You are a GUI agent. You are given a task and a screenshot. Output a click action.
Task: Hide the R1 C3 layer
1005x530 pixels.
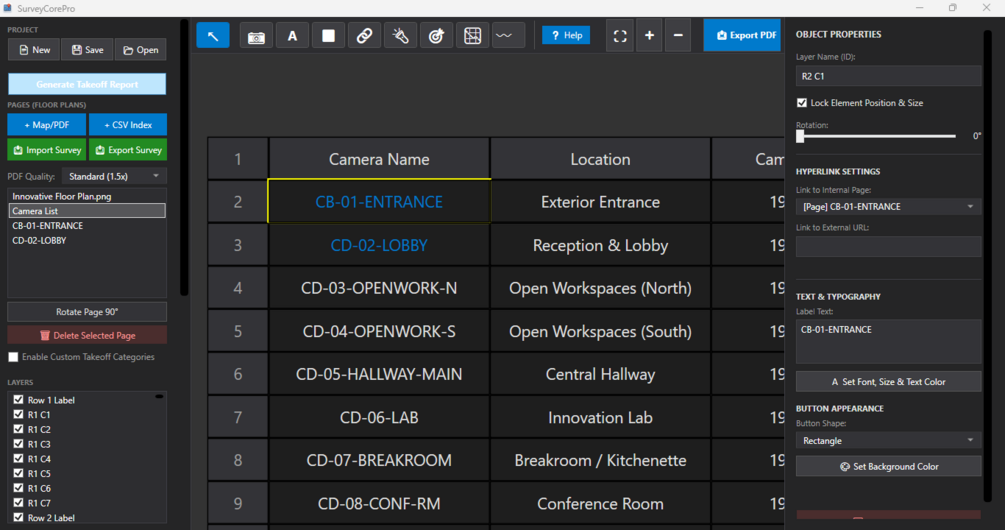click(x=18, y=444)
